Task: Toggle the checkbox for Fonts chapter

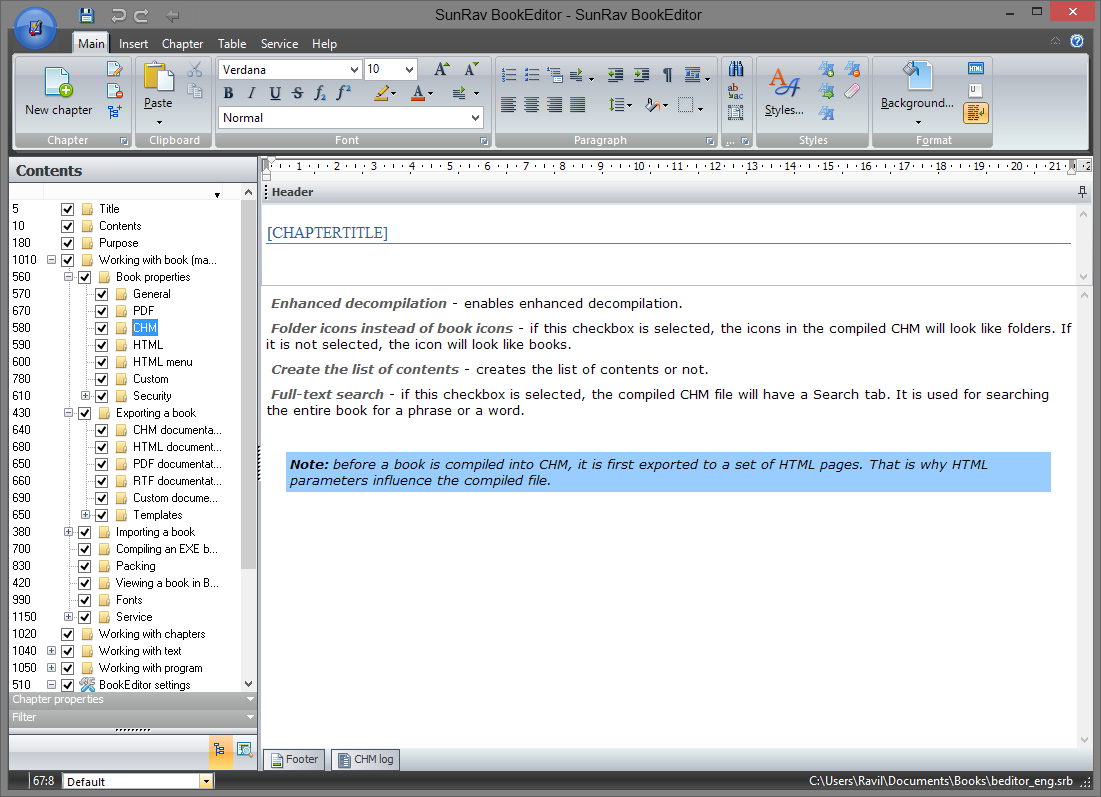Action: 84,600
